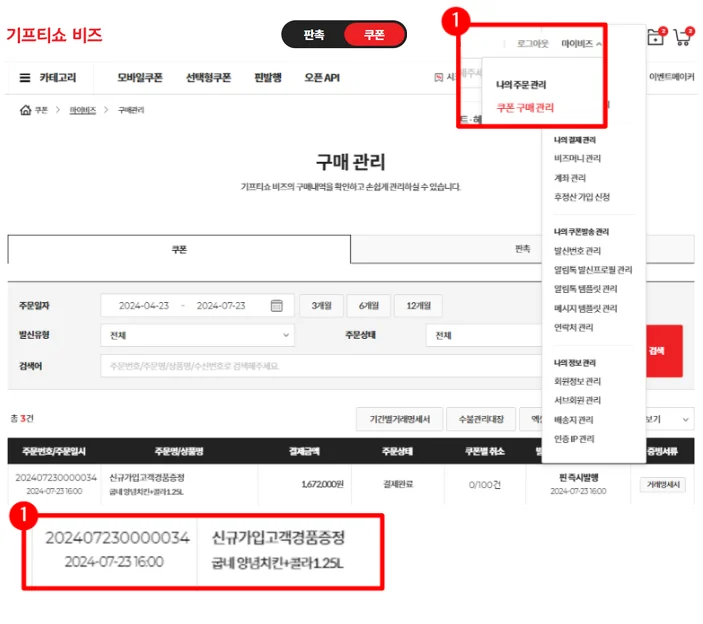The image size is (703, 624).
Task: Click the 기프티쇼 비즈 logo
Action: point(54,35)
